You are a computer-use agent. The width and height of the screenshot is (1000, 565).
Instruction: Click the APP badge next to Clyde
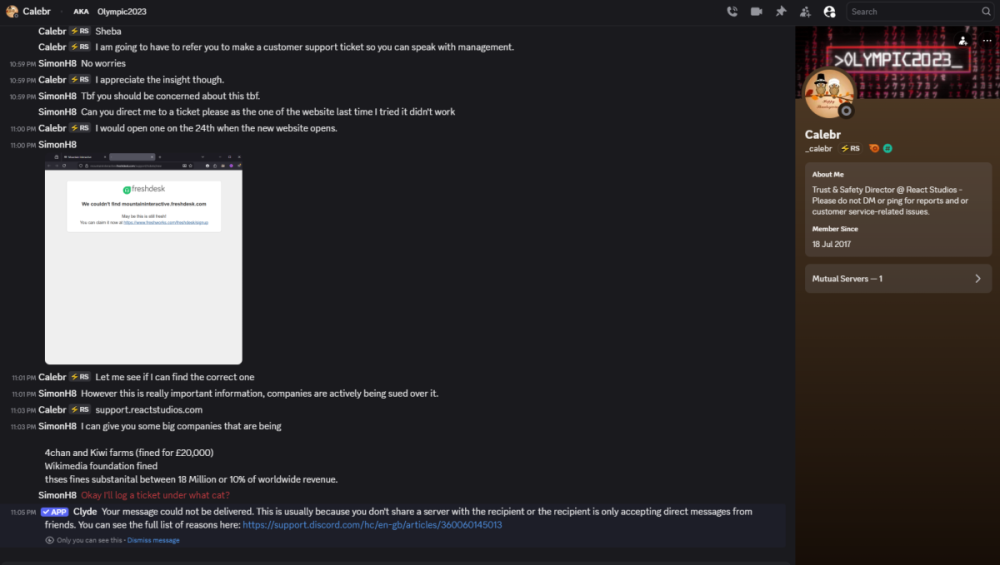55,512
